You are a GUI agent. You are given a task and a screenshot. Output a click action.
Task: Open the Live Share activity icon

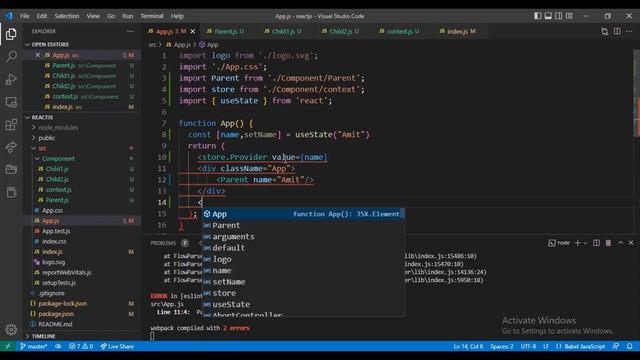tap(11, 147)
